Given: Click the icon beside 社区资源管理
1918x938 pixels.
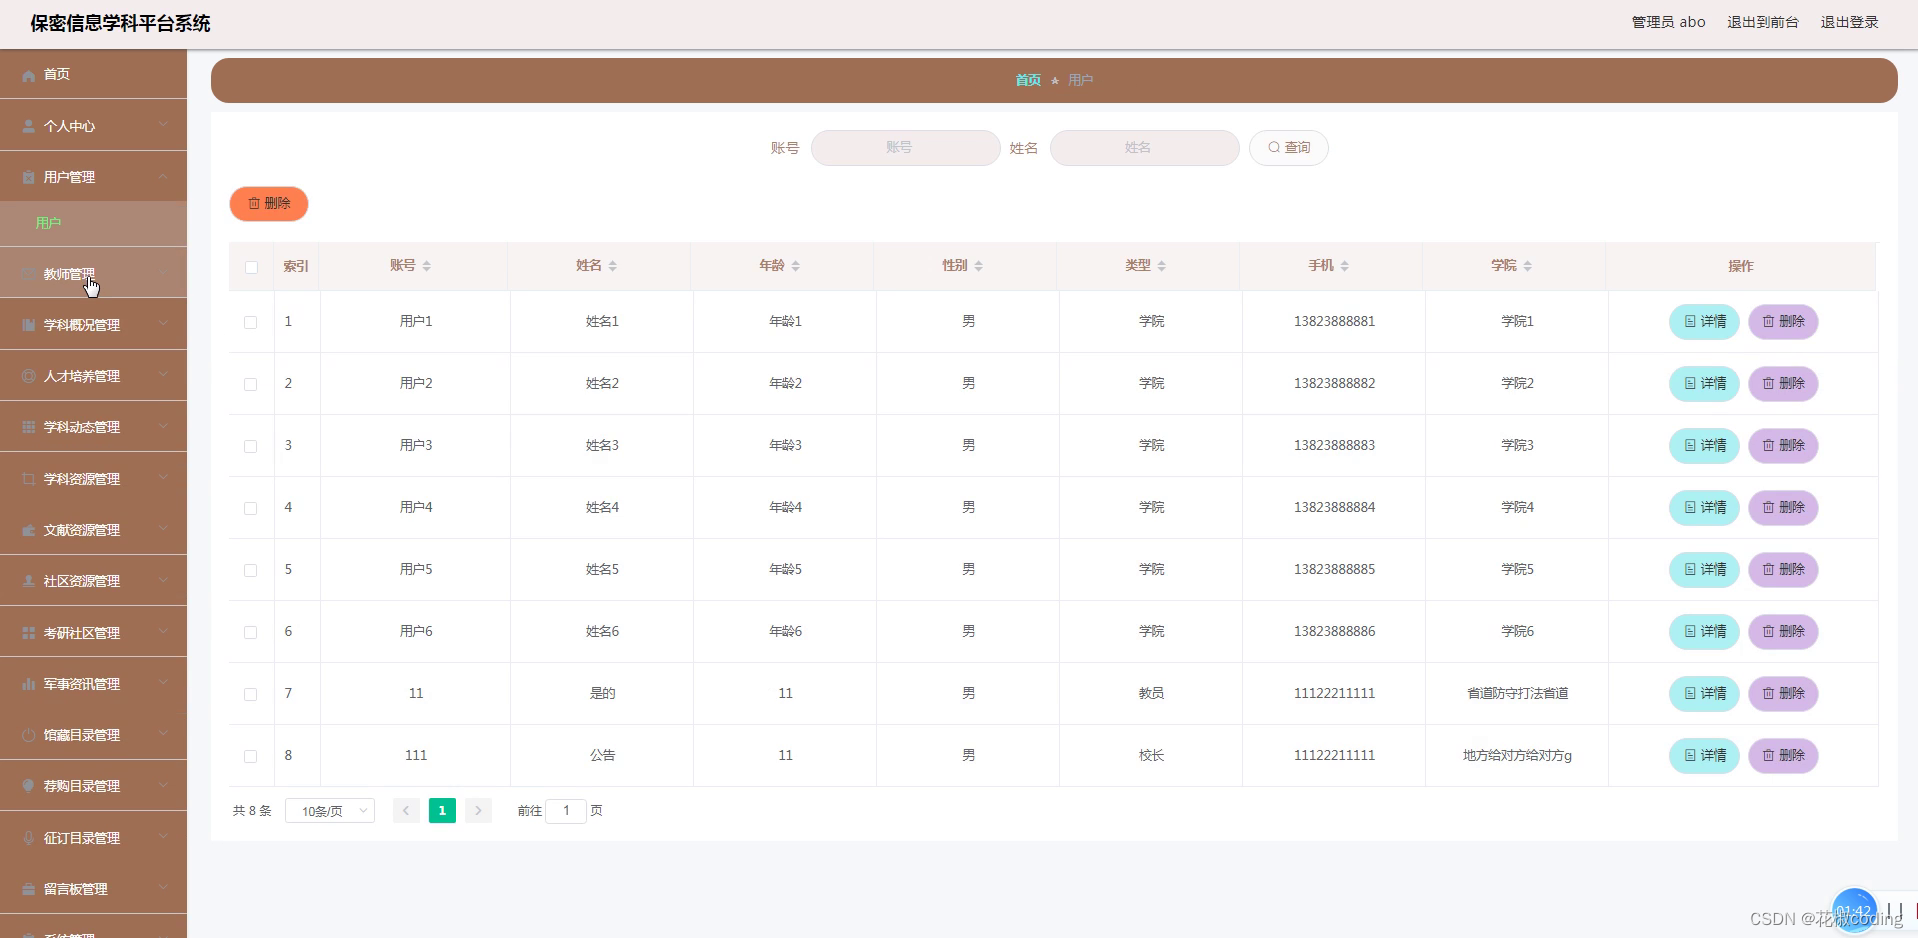Looking at the screenshot, I should [x=28, y=581].
